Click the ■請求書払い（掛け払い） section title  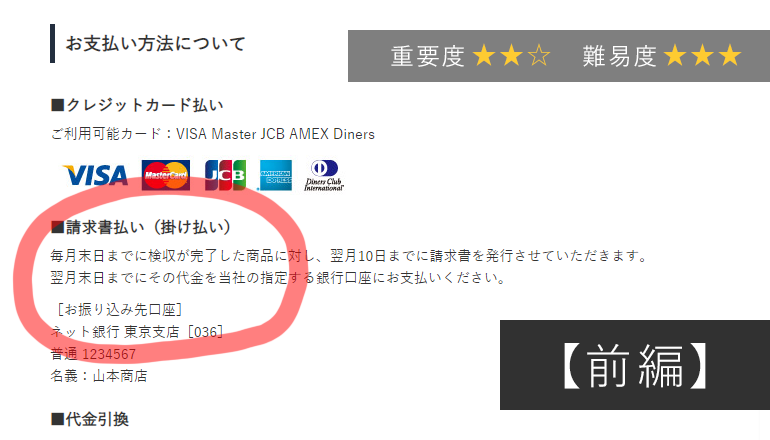[141, 227]
